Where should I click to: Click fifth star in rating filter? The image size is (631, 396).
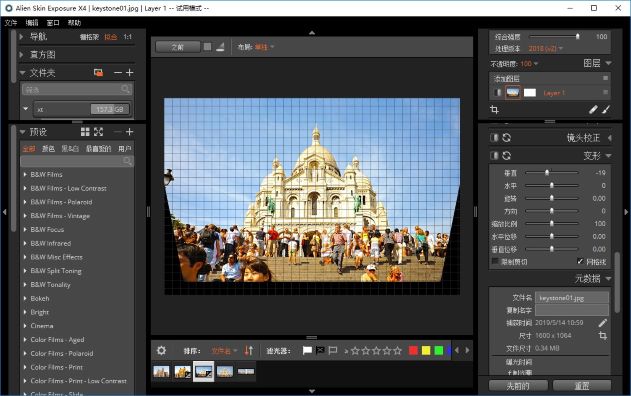coord(398,351)
